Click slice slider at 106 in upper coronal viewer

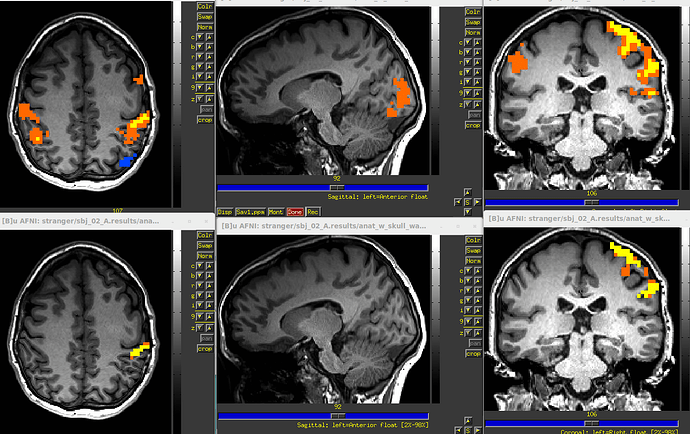(x=591, y=202)
